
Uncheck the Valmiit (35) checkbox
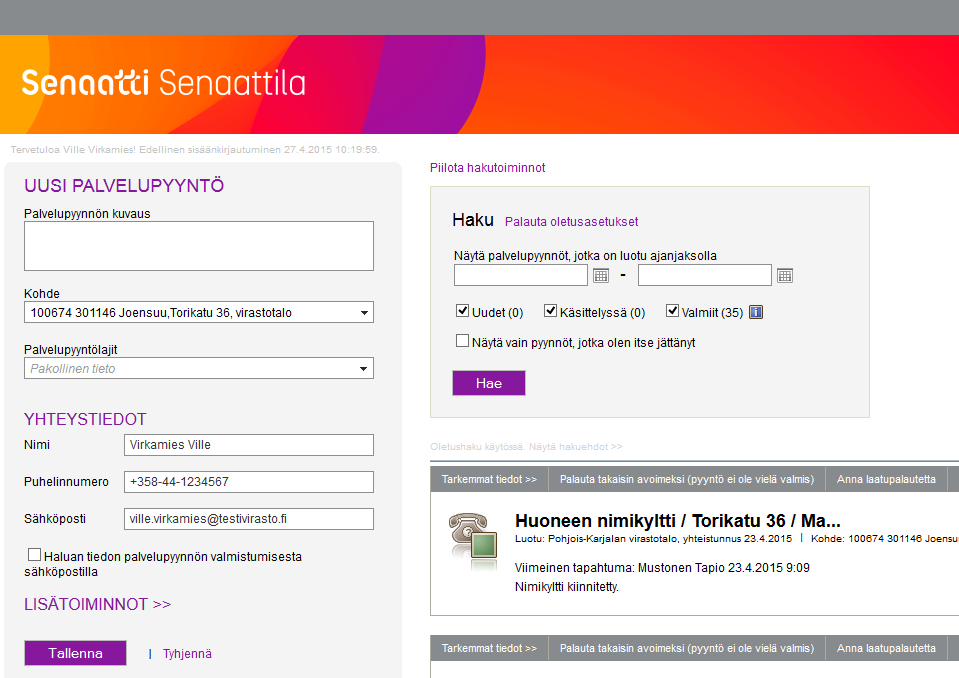pyautogui.click(x=672, y=311)
